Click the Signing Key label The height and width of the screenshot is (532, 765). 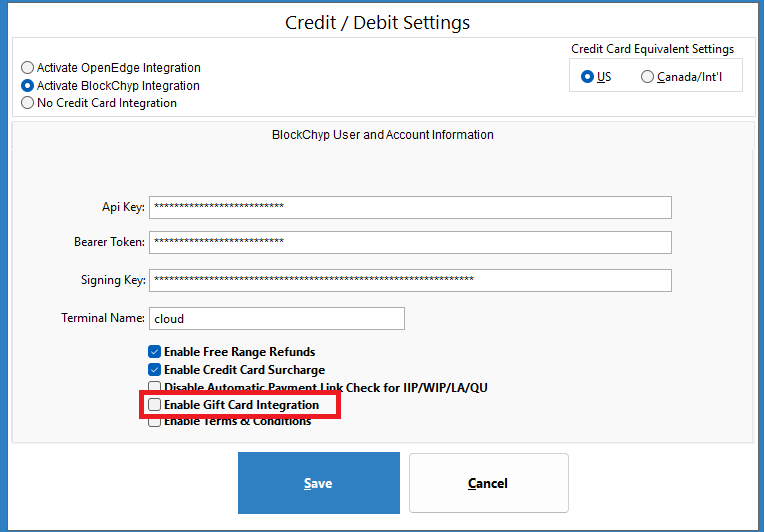pos(113,280)
